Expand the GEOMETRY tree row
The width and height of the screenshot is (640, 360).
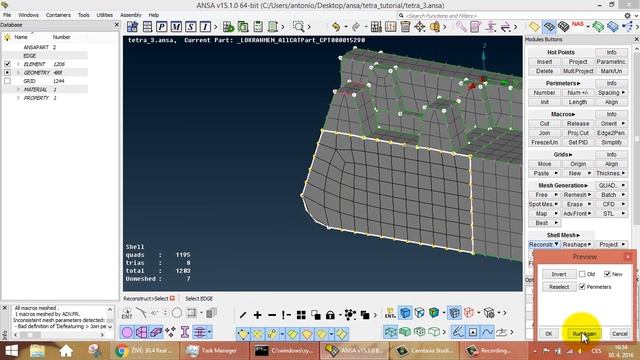(18, 73)
